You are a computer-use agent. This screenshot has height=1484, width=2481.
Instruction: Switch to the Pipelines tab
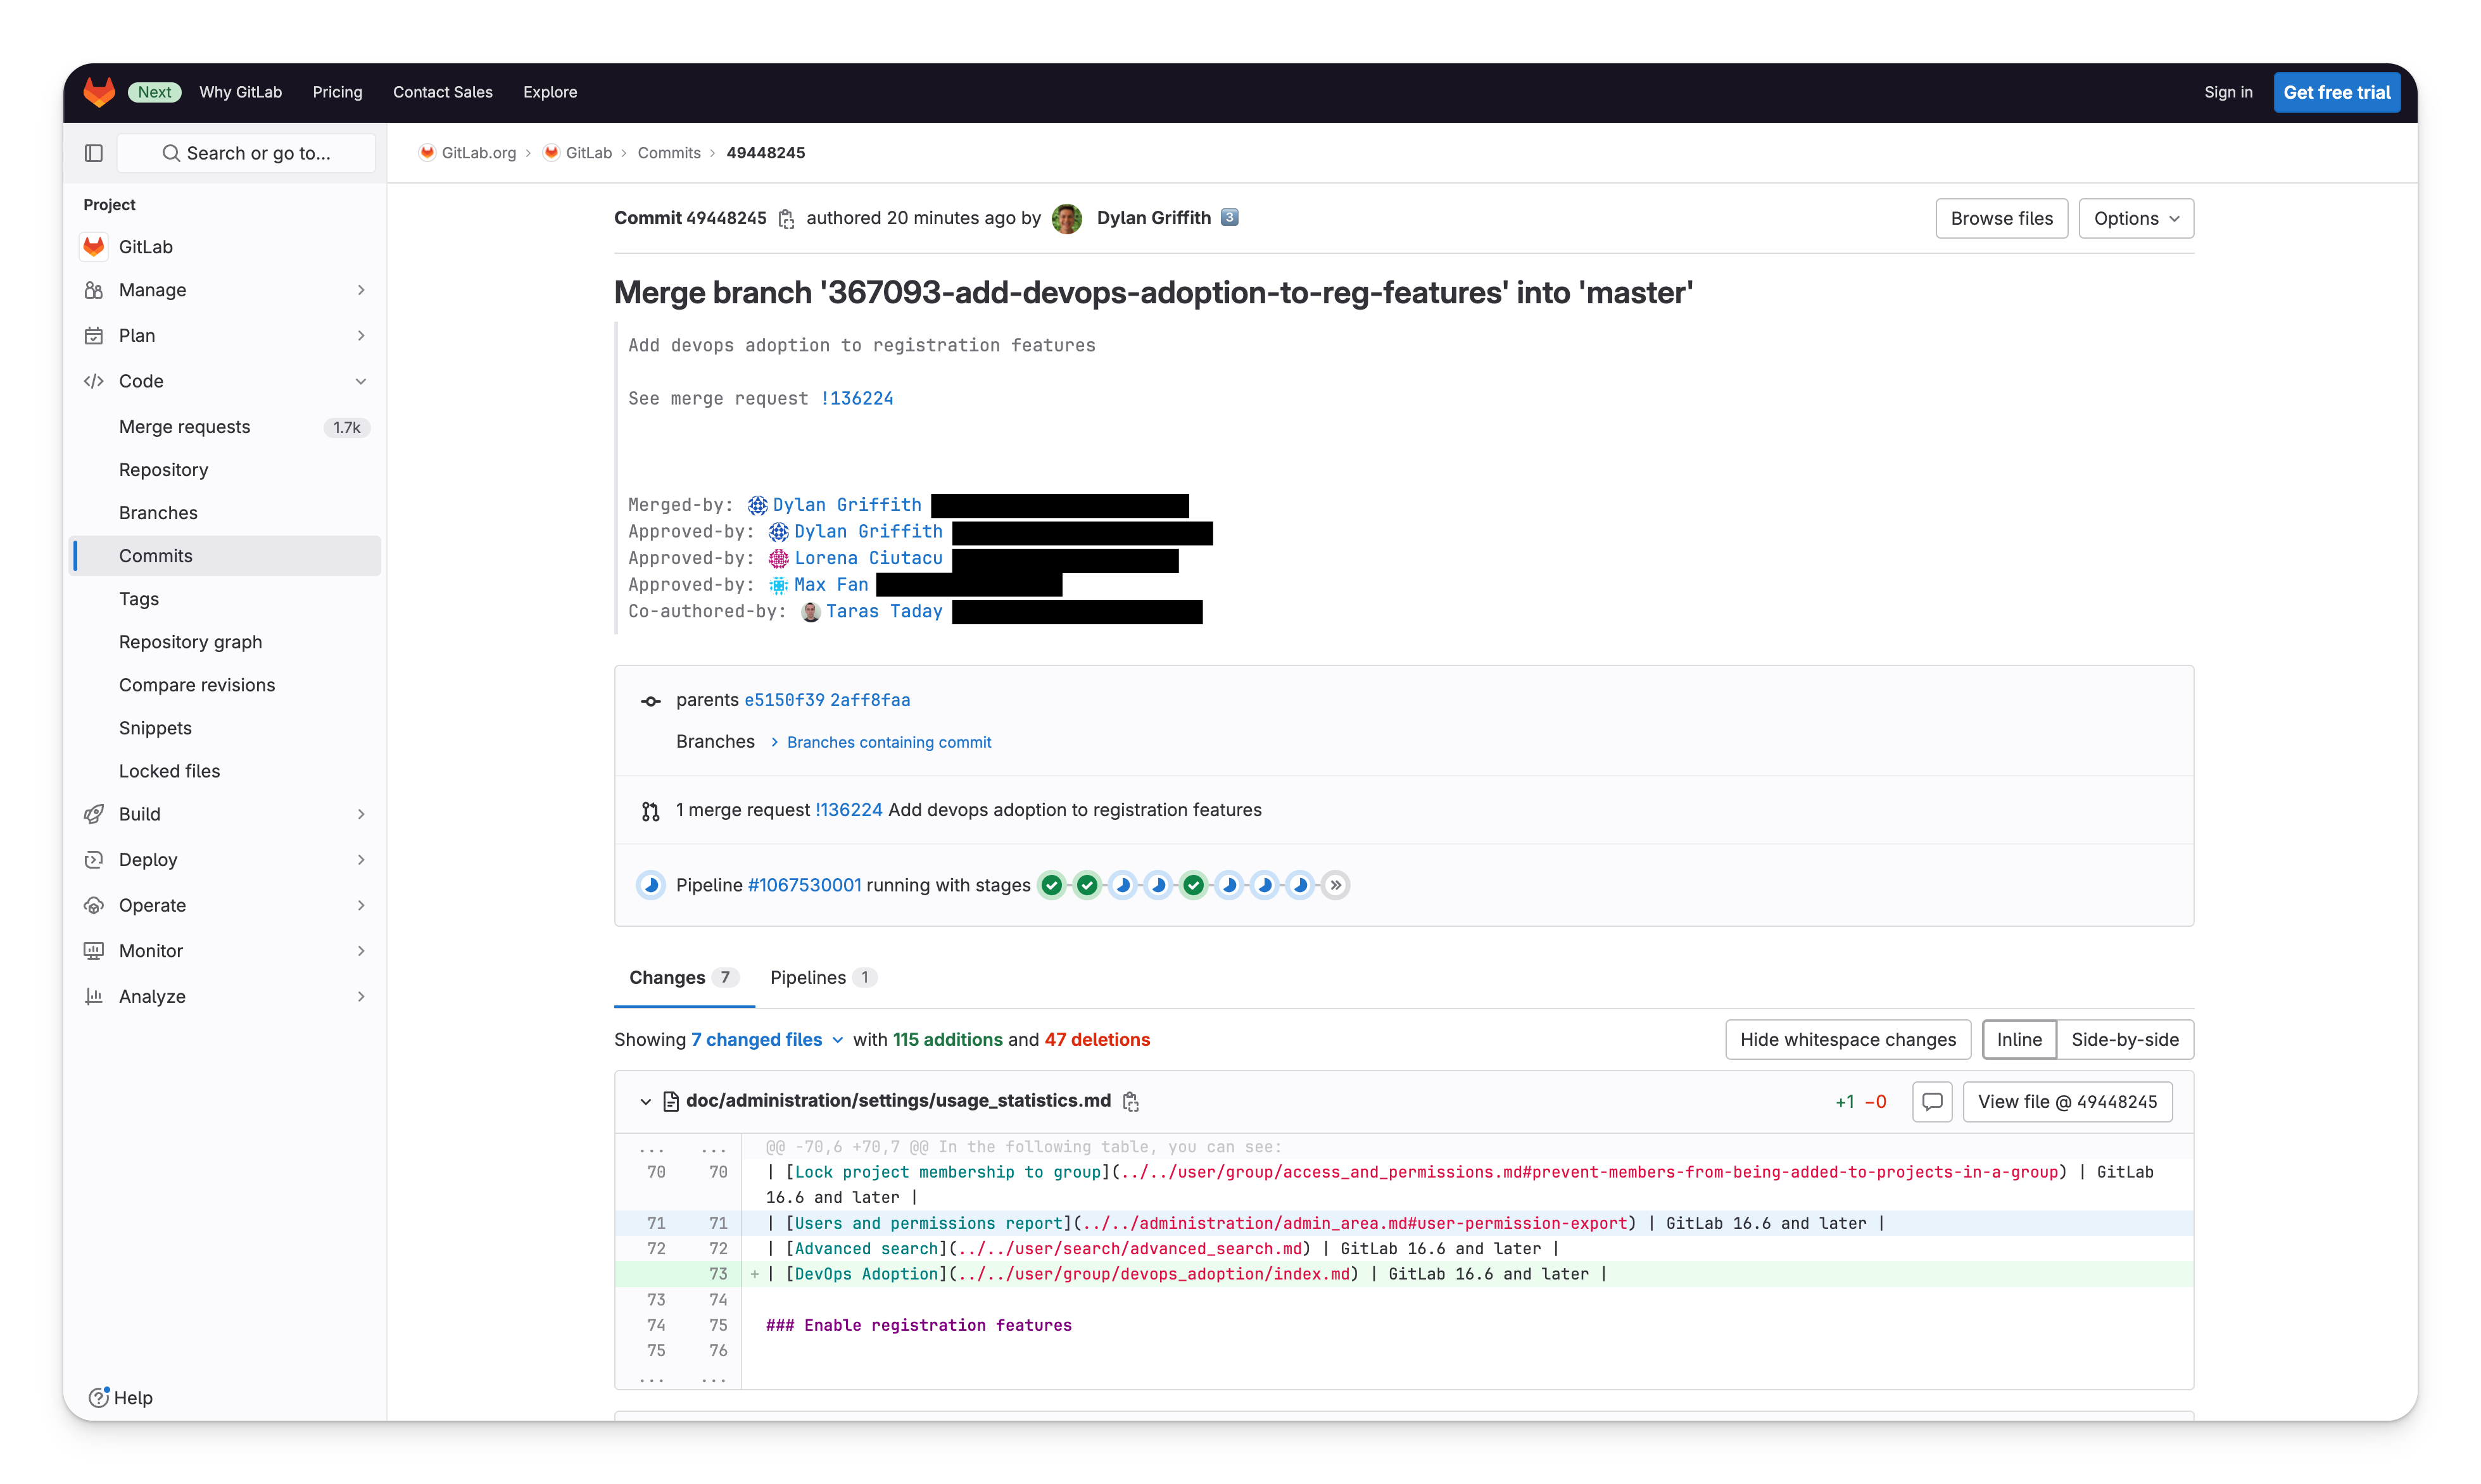pyautogui.click(x=808, y=977)
